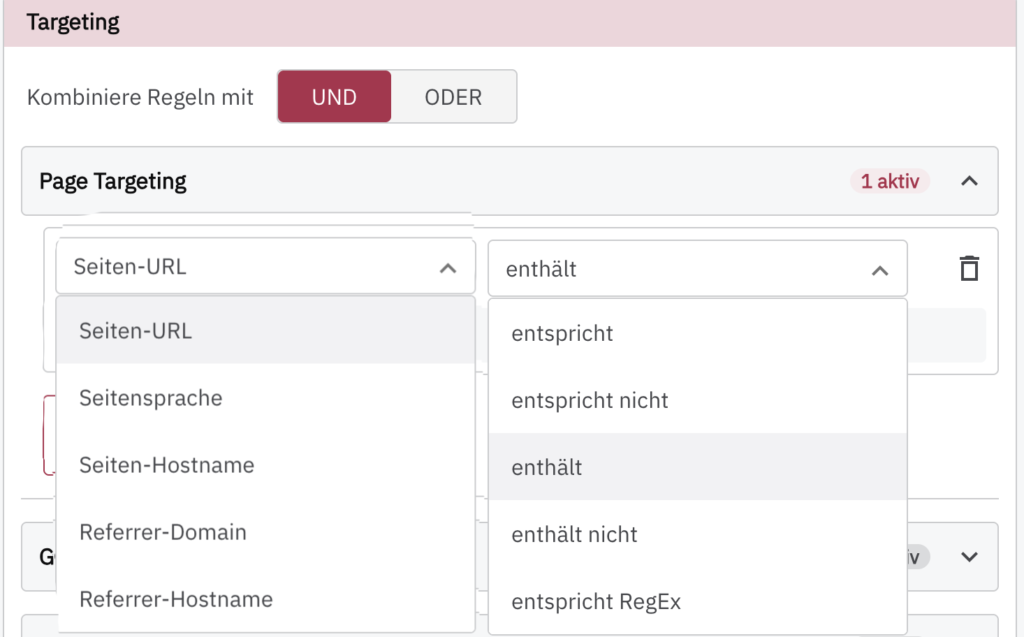Viewport: 1024px width, 637px height.
Task: Close the enthält dropdown via its chevron
Action: tap(879, 268)
